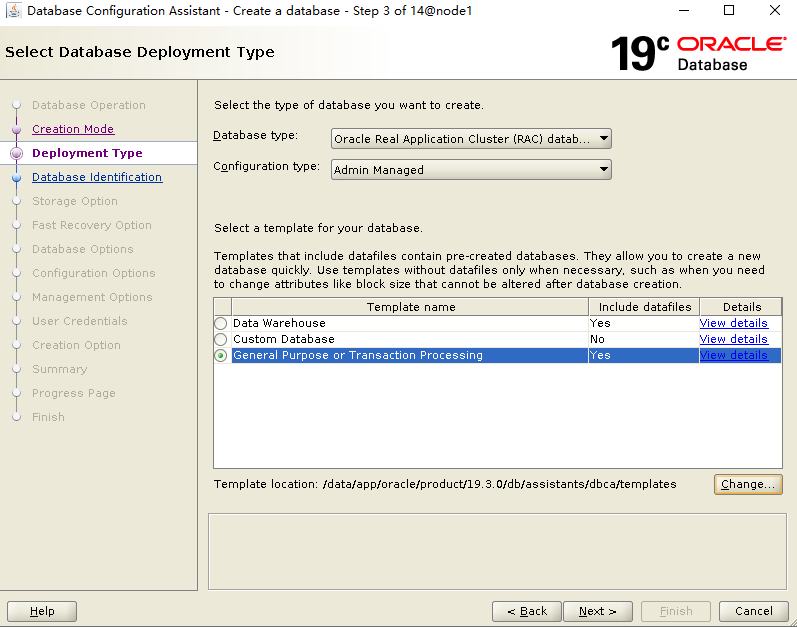Open the Database type dropdown
The height and width of the screenshot is (627, 797).
471,139
